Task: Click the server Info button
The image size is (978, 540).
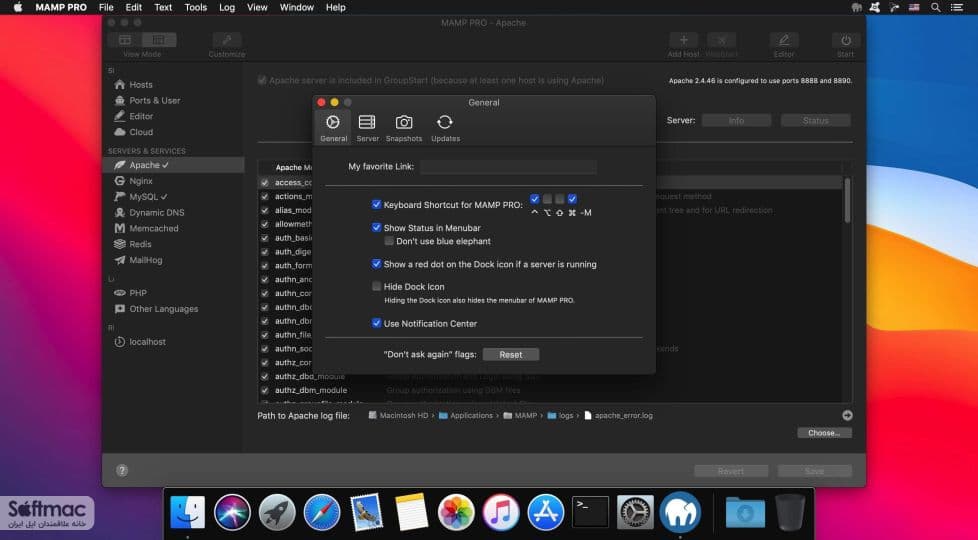Action: click(x=736, y=120)
